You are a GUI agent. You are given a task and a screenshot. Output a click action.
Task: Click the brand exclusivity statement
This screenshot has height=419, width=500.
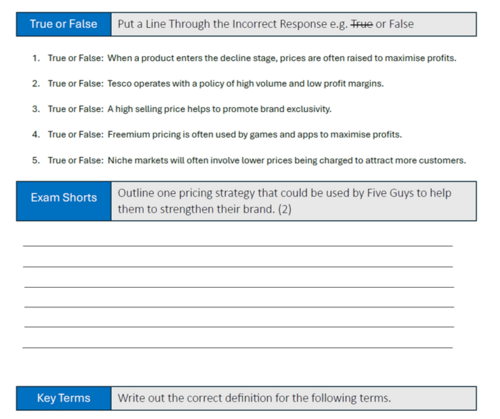[x=219, y=109]
